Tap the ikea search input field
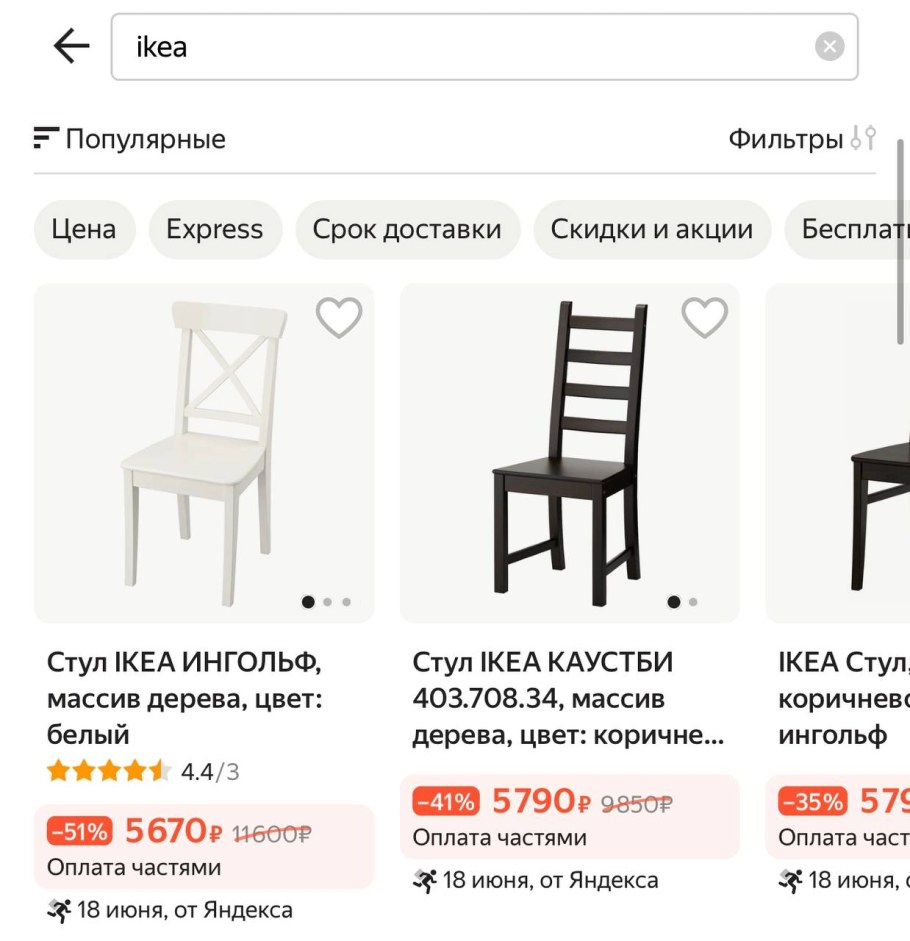This screenshot has height=941, width=910. coord(400,46)
